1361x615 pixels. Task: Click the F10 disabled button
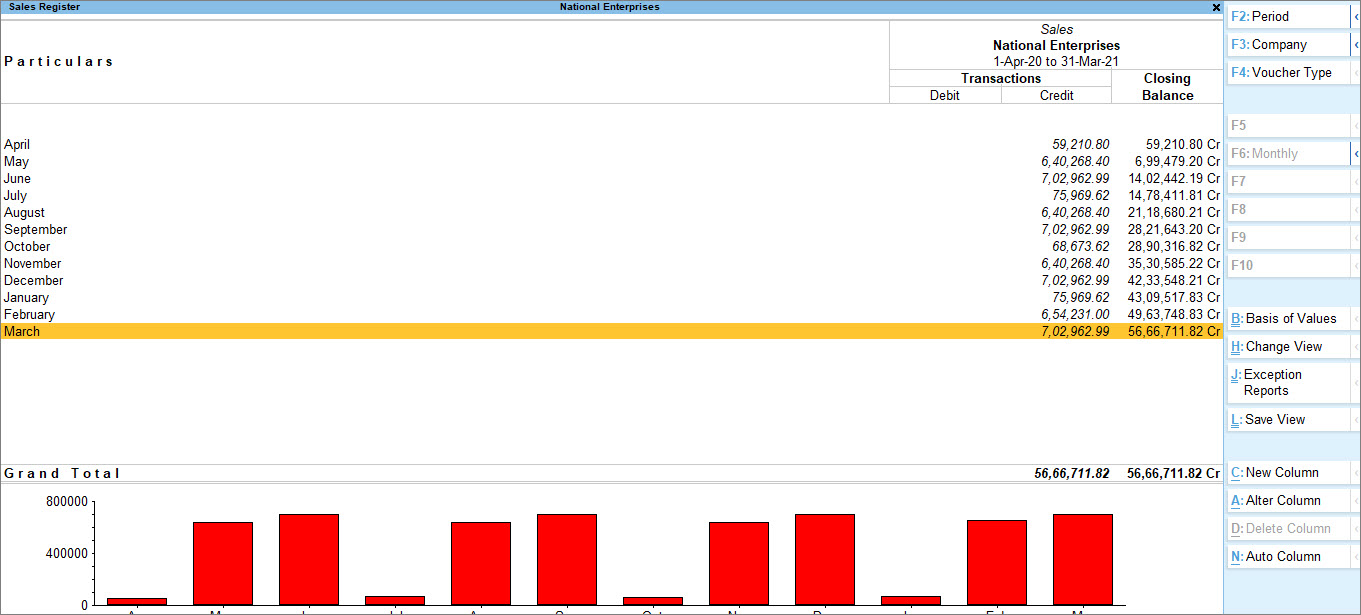[1288, 266]
